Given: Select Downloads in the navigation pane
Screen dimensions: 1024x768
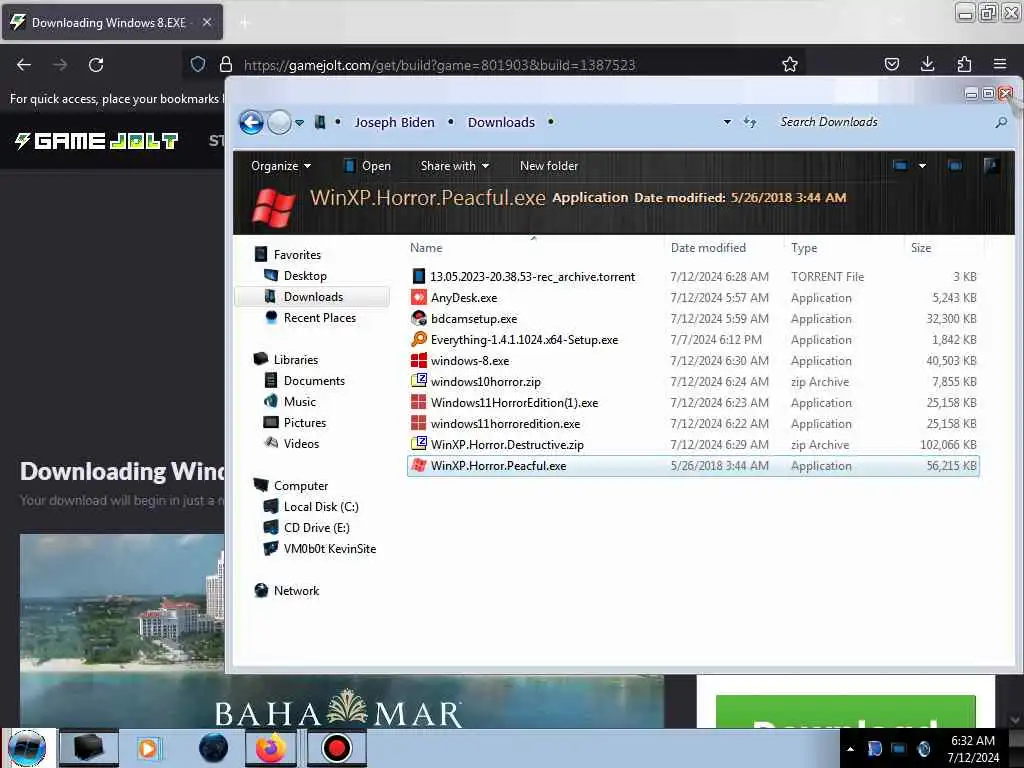Looking at the screenshot, I should click(x=313, y=296).
